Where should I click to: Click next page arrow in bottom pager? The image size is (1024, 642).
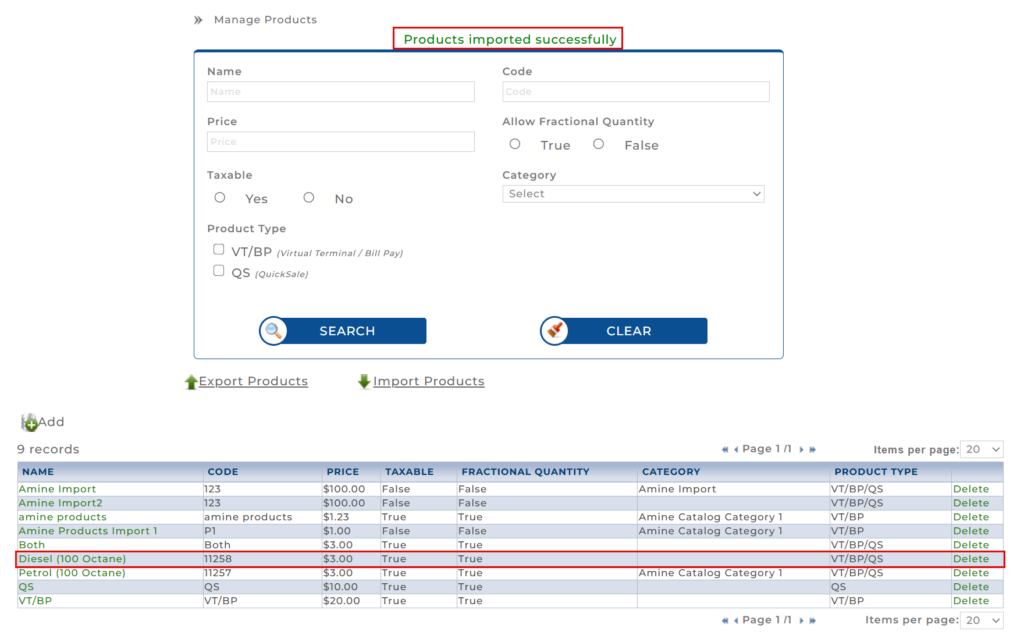pos(801,620)
